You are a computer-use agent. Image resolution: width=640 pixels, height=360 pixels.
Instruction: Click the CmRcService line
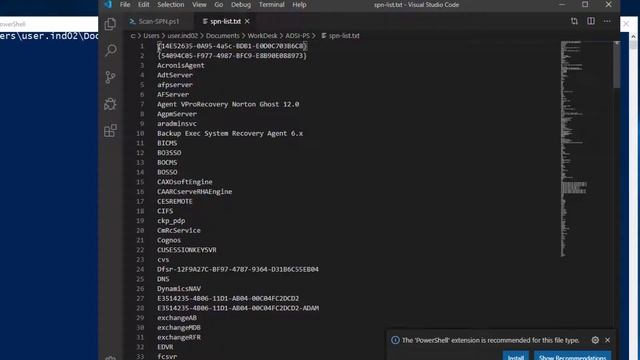tap(179, 231)
